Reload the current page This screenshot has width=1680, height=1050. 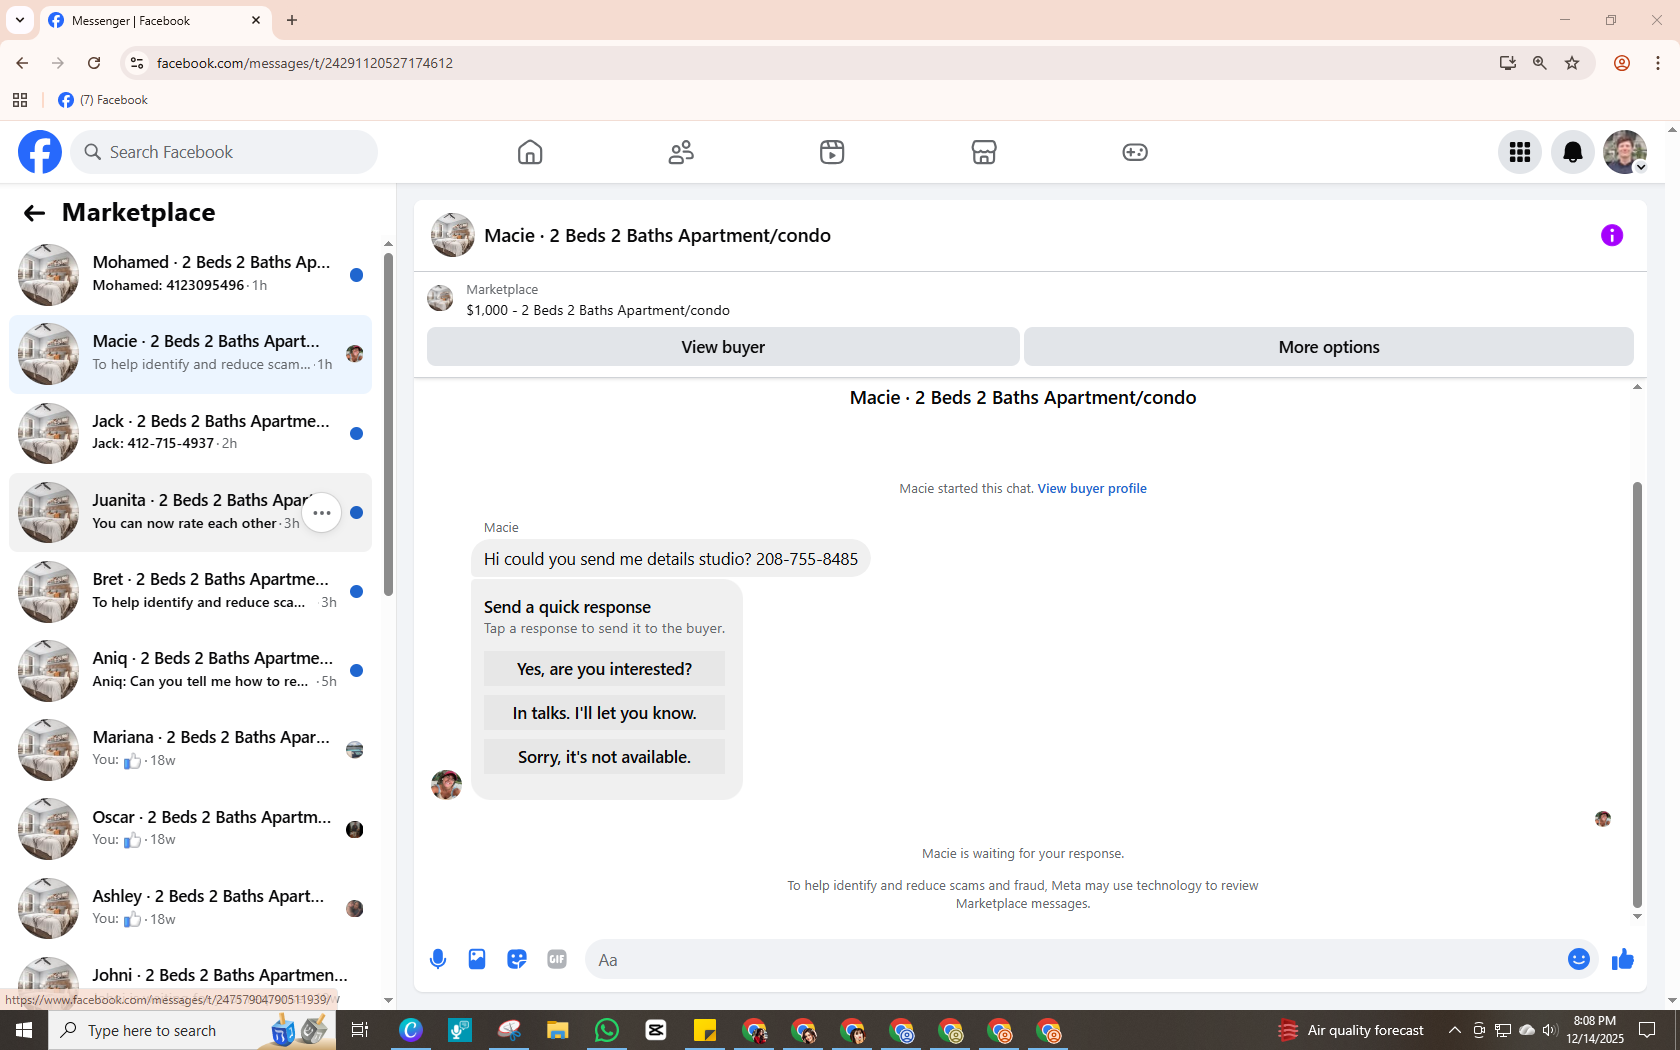point(94,63)
